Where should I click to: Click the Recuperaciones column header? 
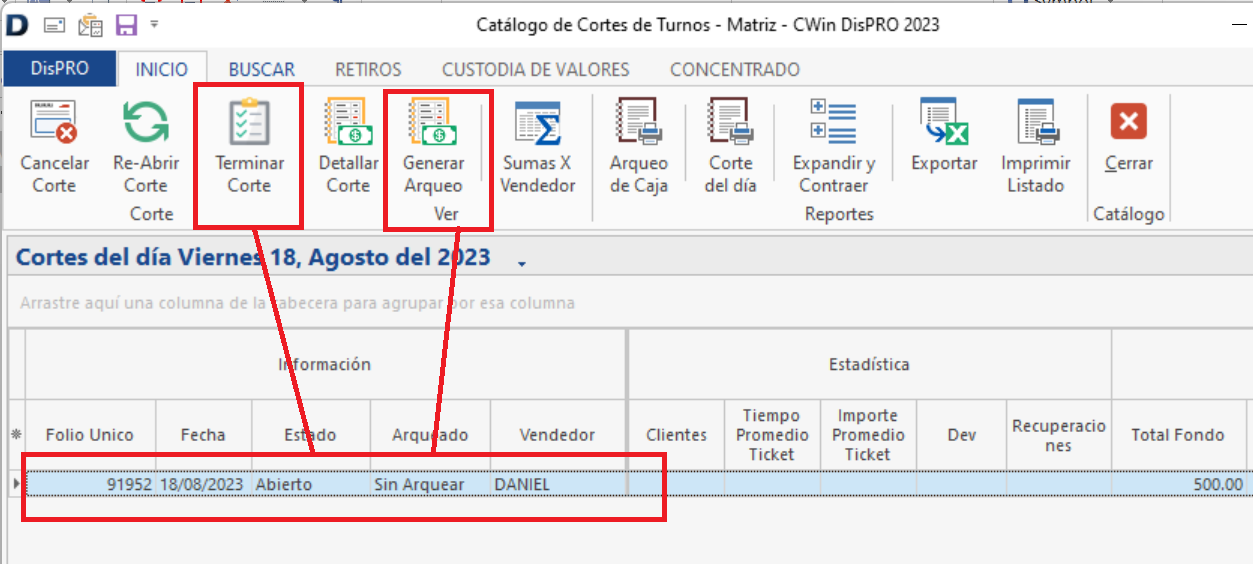click(x=1059, y=435)
